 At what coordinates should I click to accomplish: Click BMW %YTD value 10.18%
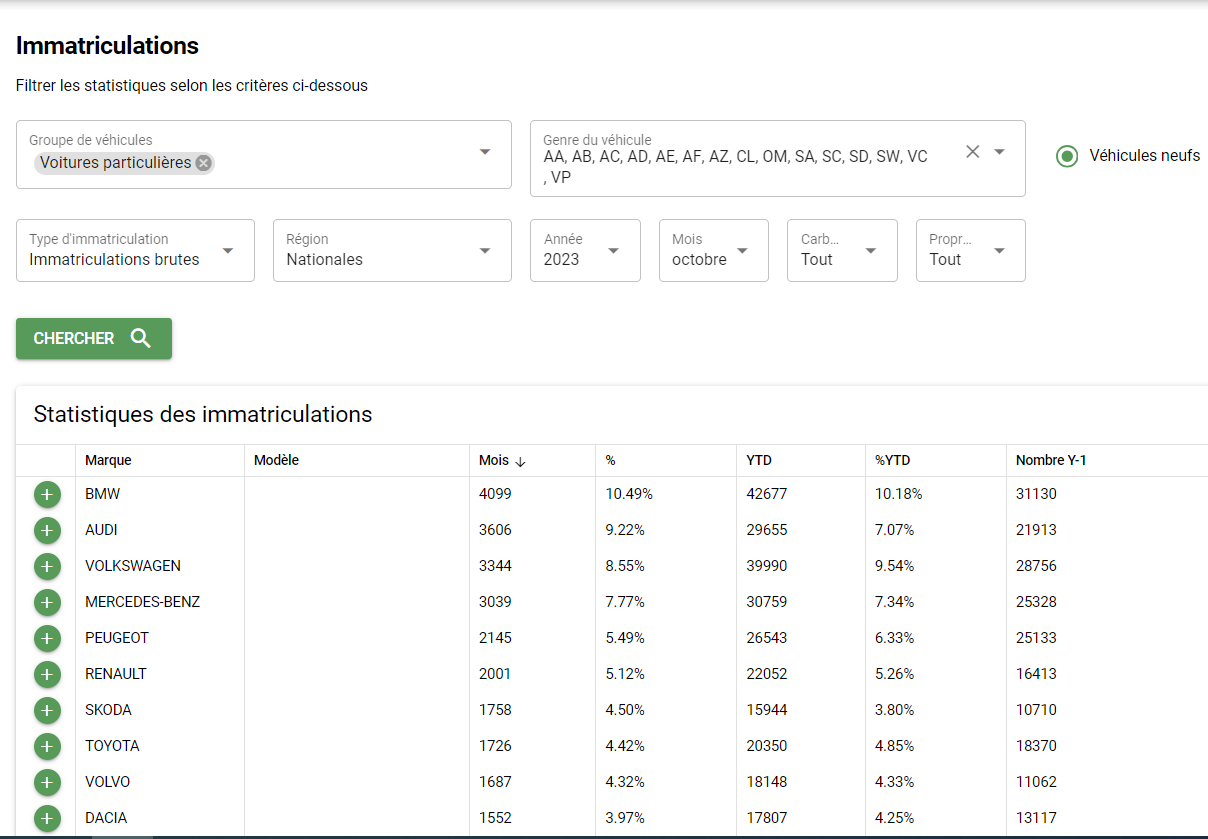coord(899,494)
